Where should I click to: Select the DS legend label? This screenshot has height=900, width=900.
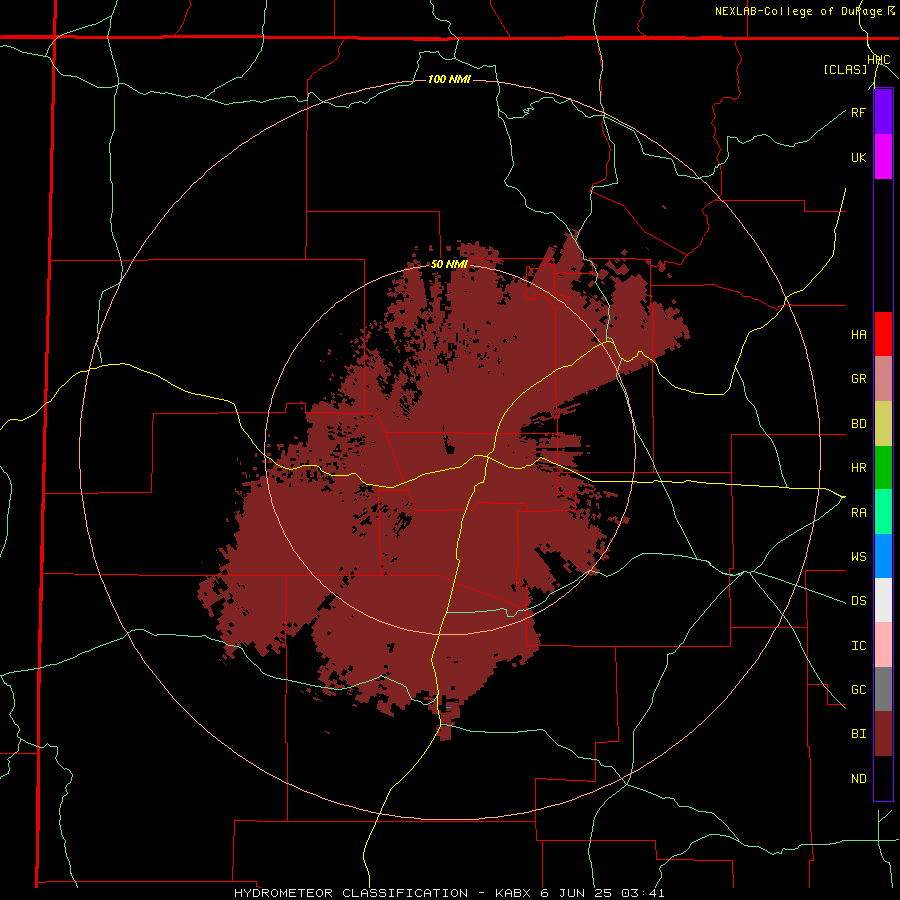pyautogui.click(x=858, y=600)
